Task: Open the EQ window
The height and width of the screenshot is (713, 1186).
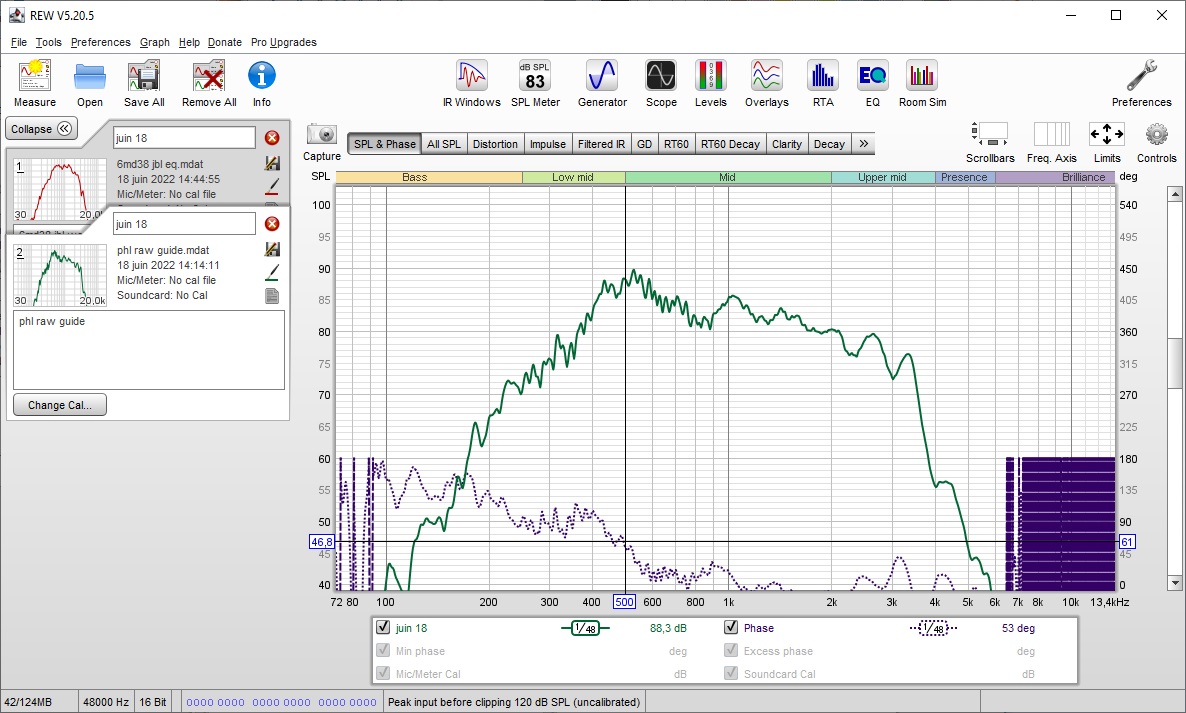Action: point(872,83)
